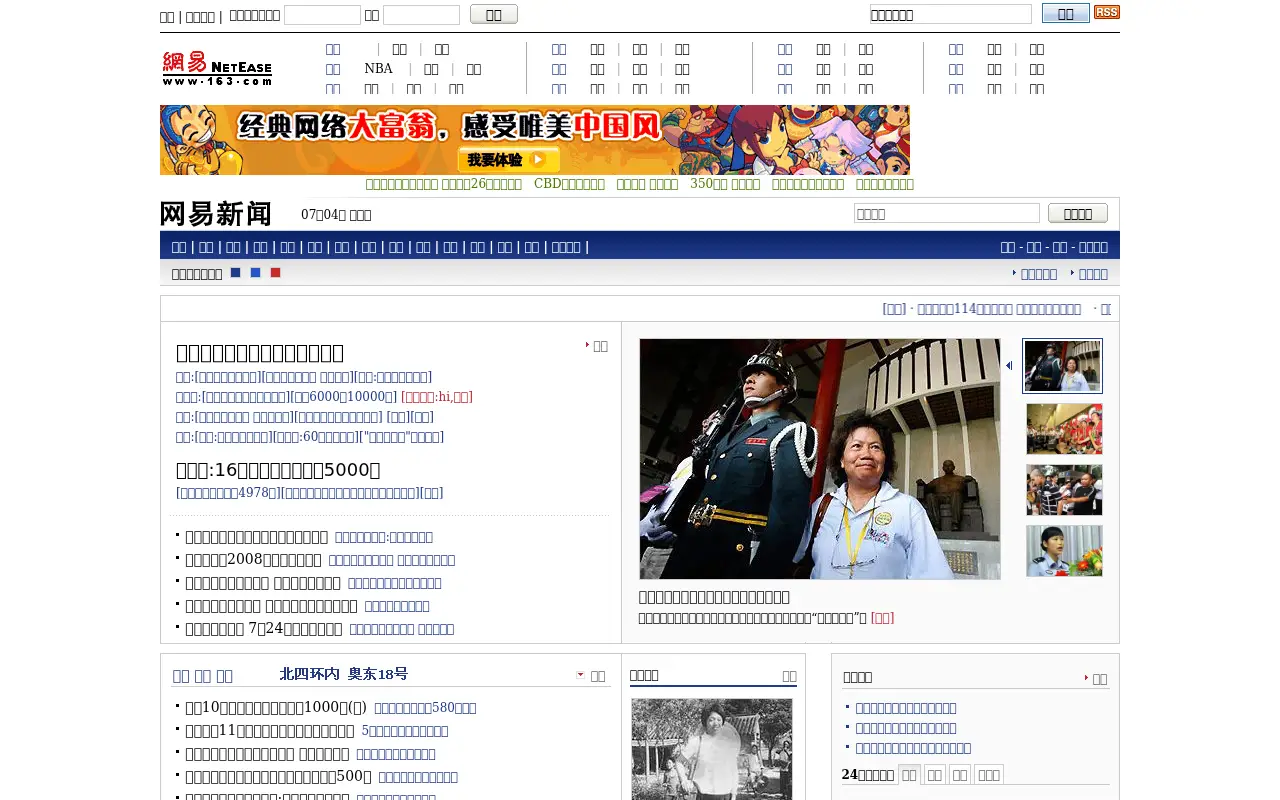Select the dark navy theme color square
Screen dimensions: 1280x800
click(235, 272)
